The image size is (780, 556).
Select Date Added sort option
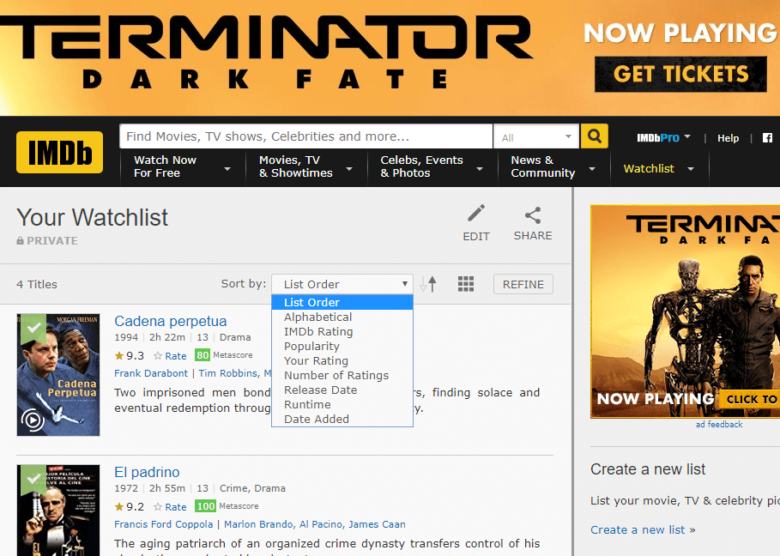[316, 419]
